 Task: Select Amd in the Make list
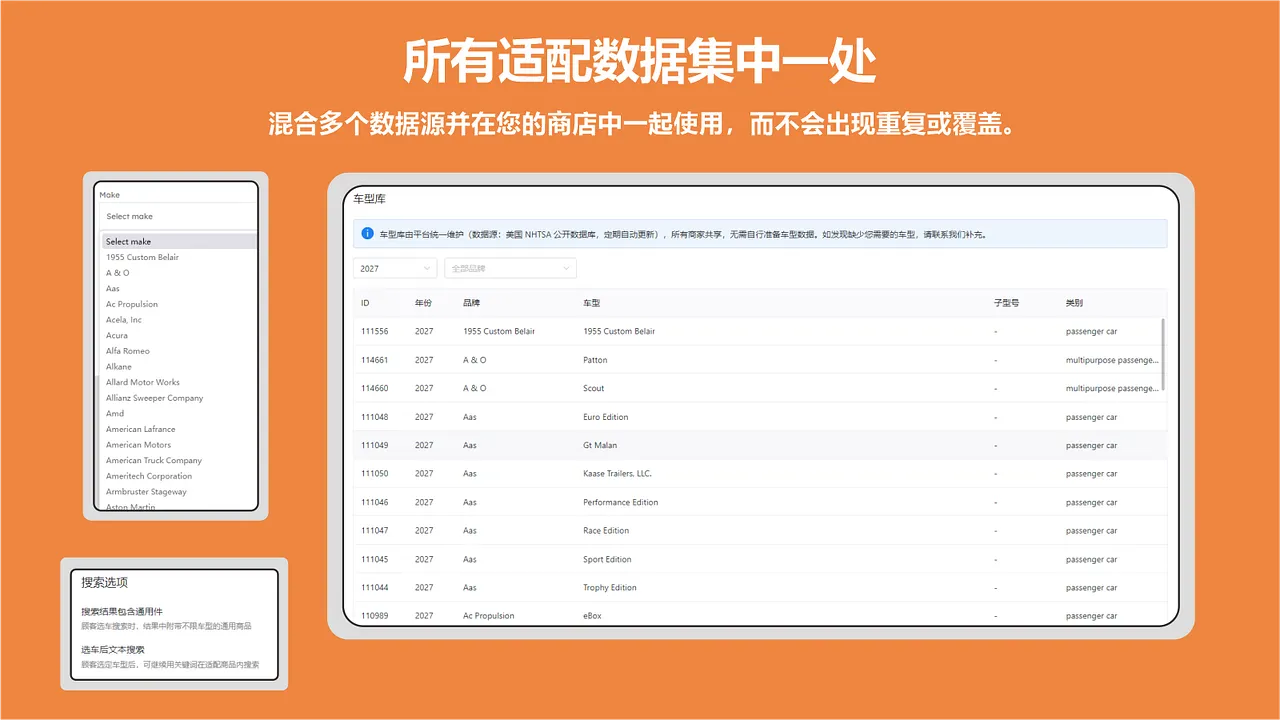(115, 413)
